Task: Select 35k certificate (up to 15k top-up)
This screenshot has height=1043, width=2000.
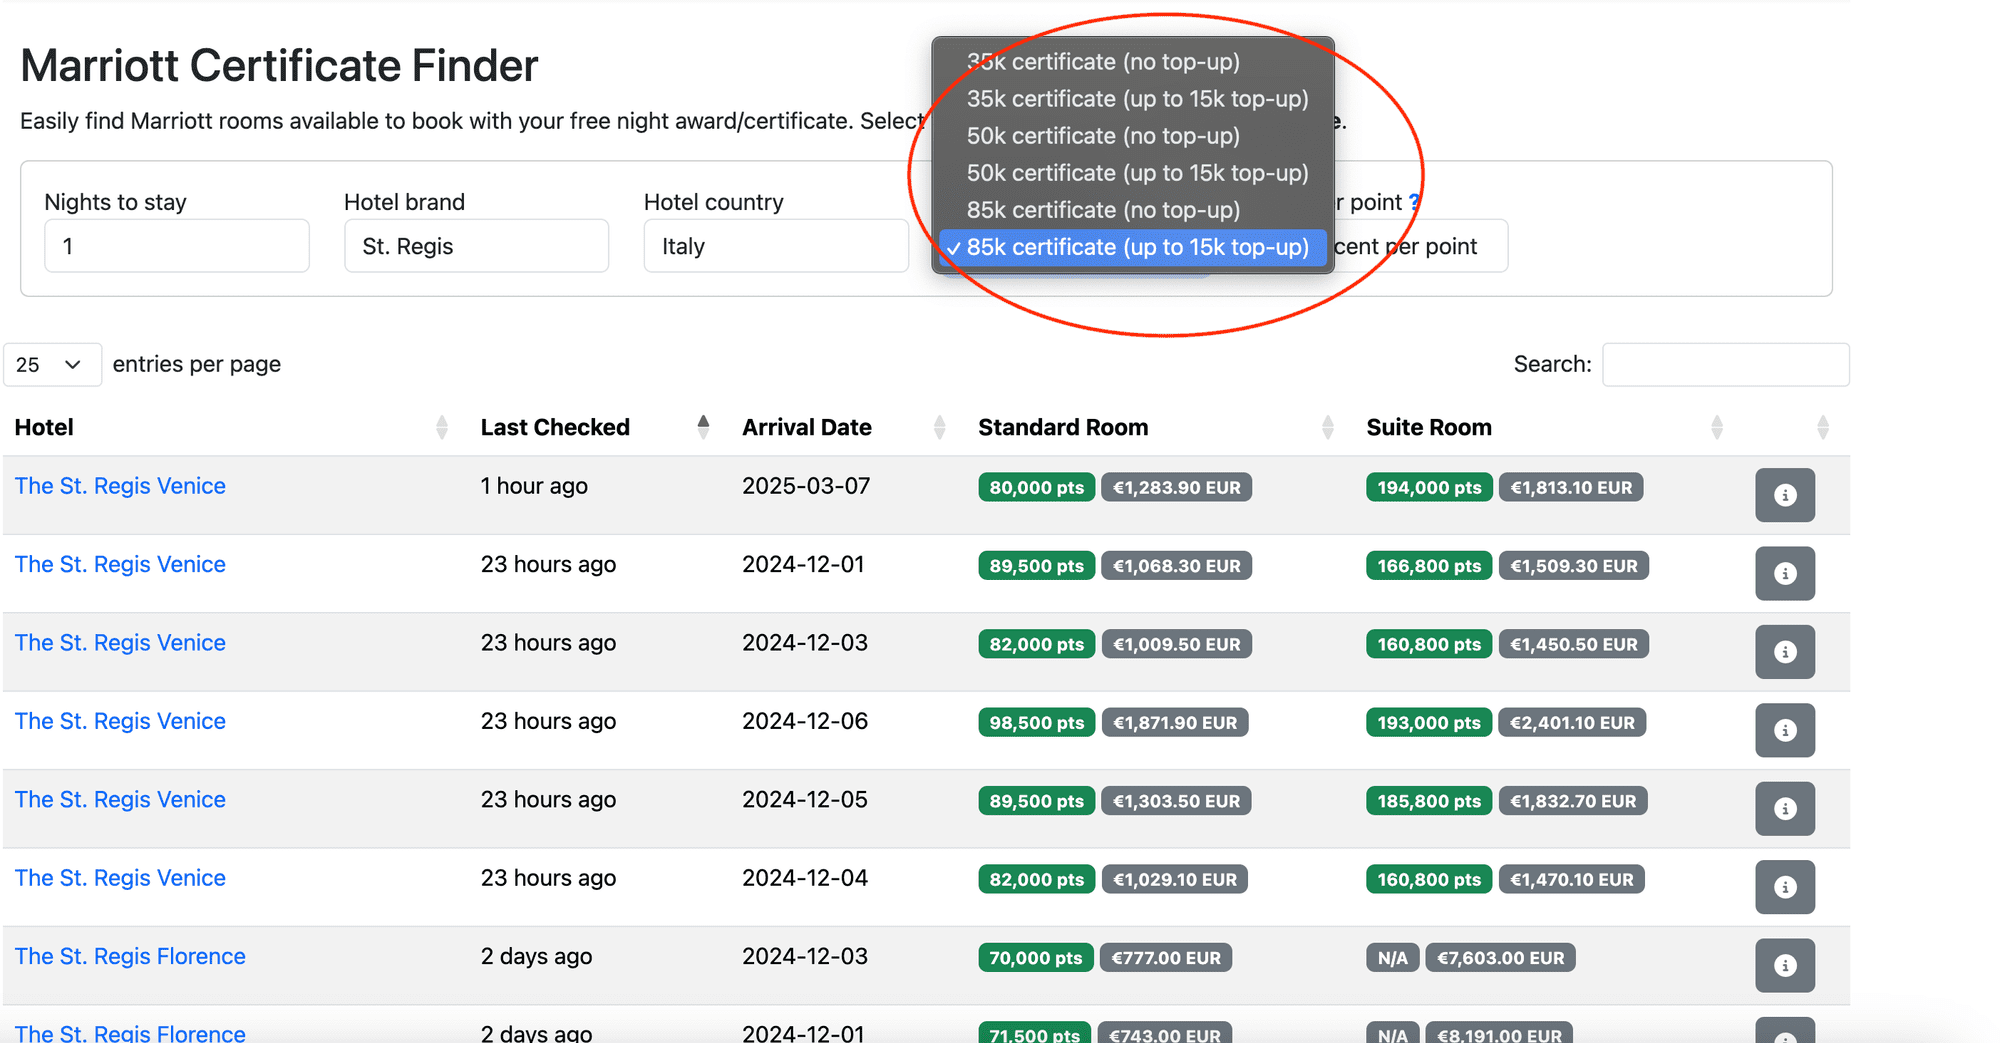Action: (1133, 99)
